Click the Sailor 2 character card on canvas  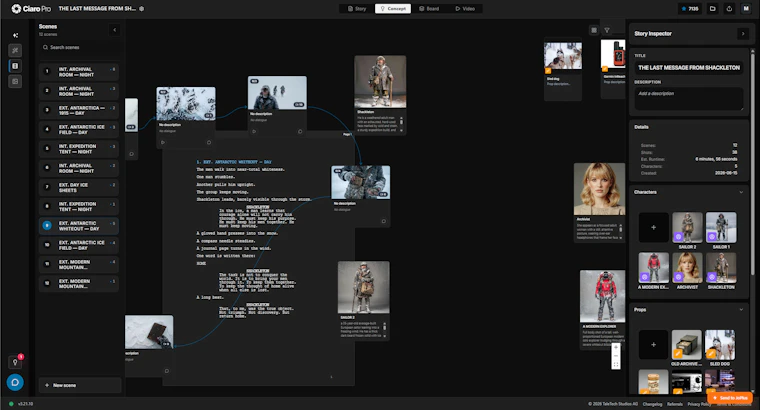point(364,300)
